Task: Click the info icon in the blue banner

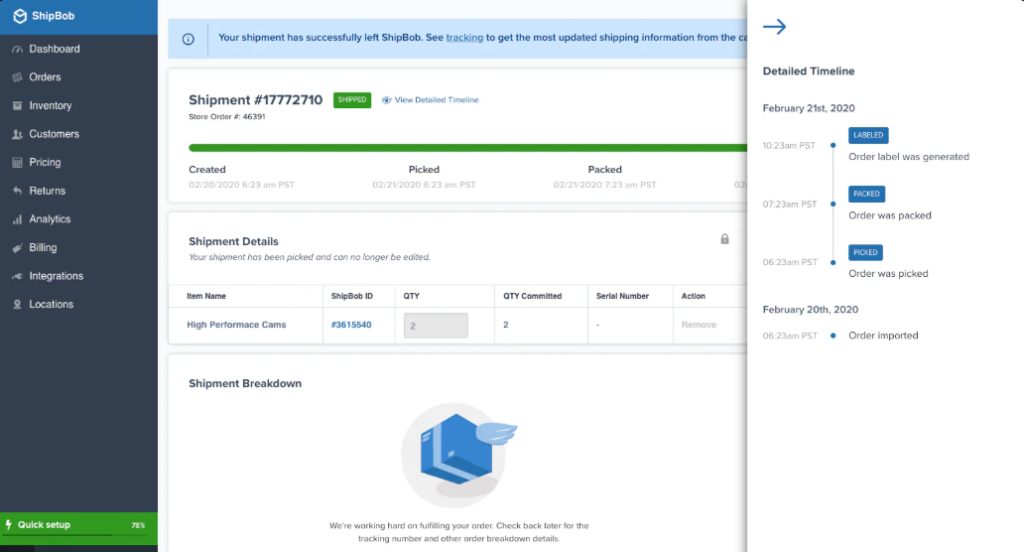Action: pos(188,39)
